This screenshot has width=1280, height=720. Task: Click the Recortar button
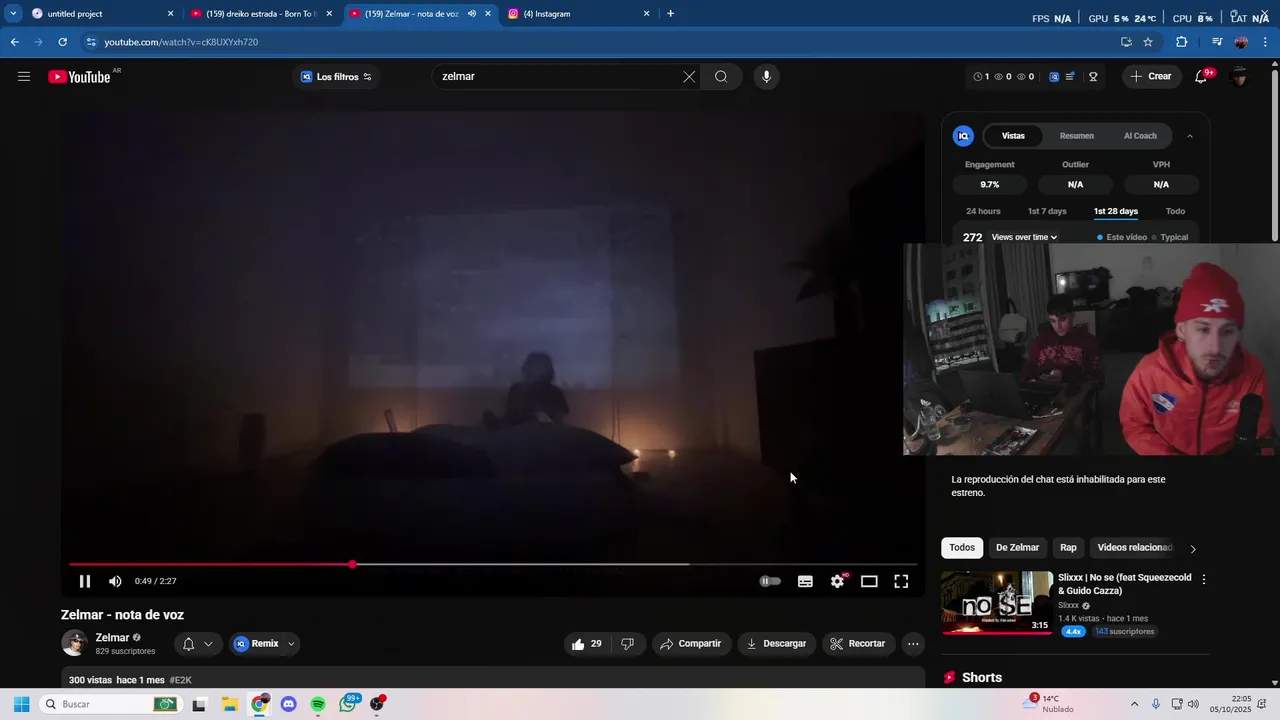point(859,644)
